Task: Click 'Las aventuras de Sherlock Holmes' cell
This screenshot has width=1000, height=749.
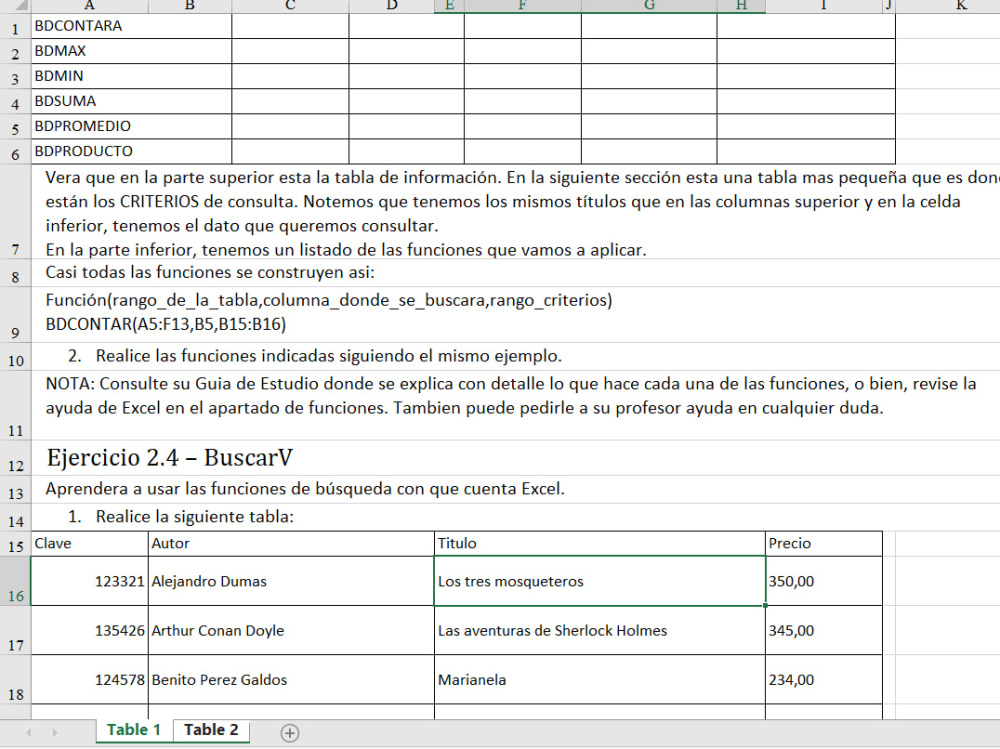Action: click(x=599, y=630)
